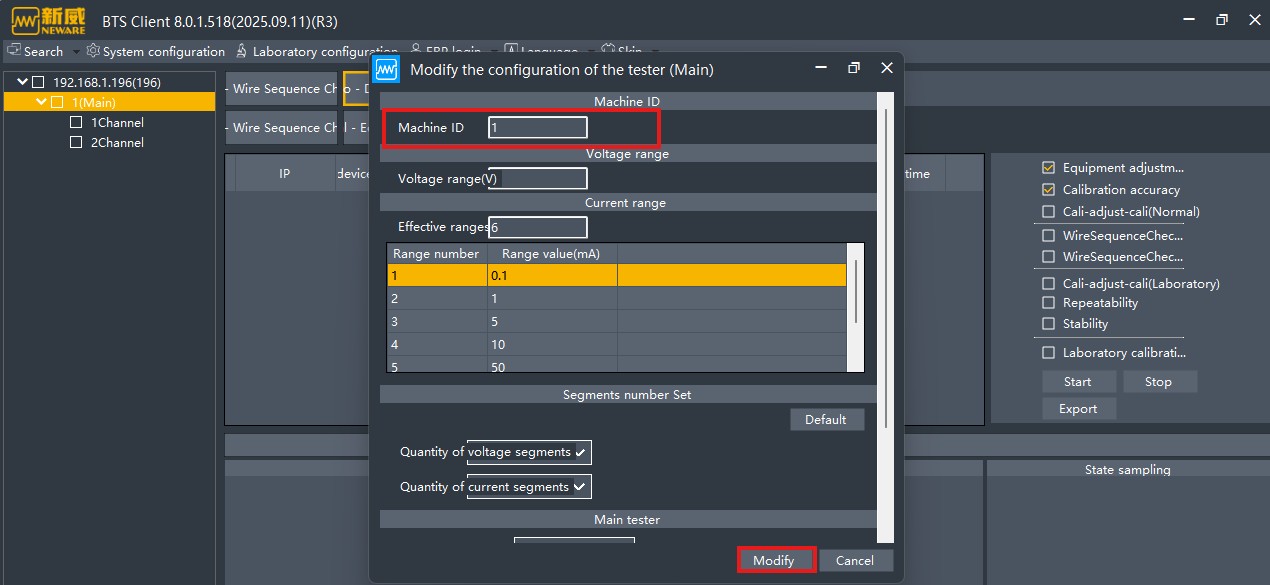The height and width of the screenshot is (585, 1270).
Task: Maximize the tester configuration dialog
Action: (853, 68)
